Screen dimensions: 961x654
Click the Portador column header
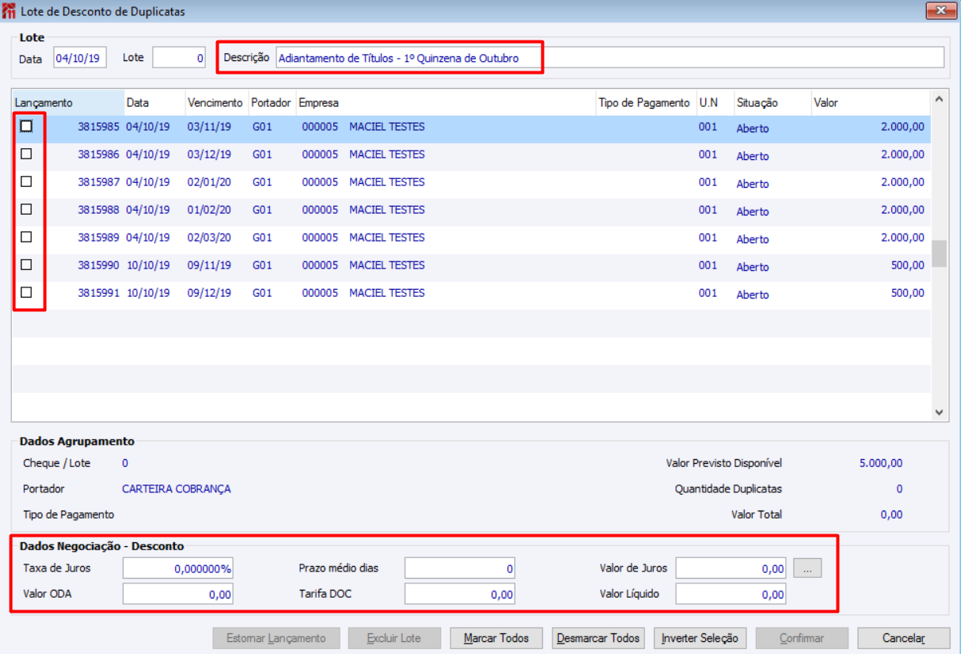(272, 102)
